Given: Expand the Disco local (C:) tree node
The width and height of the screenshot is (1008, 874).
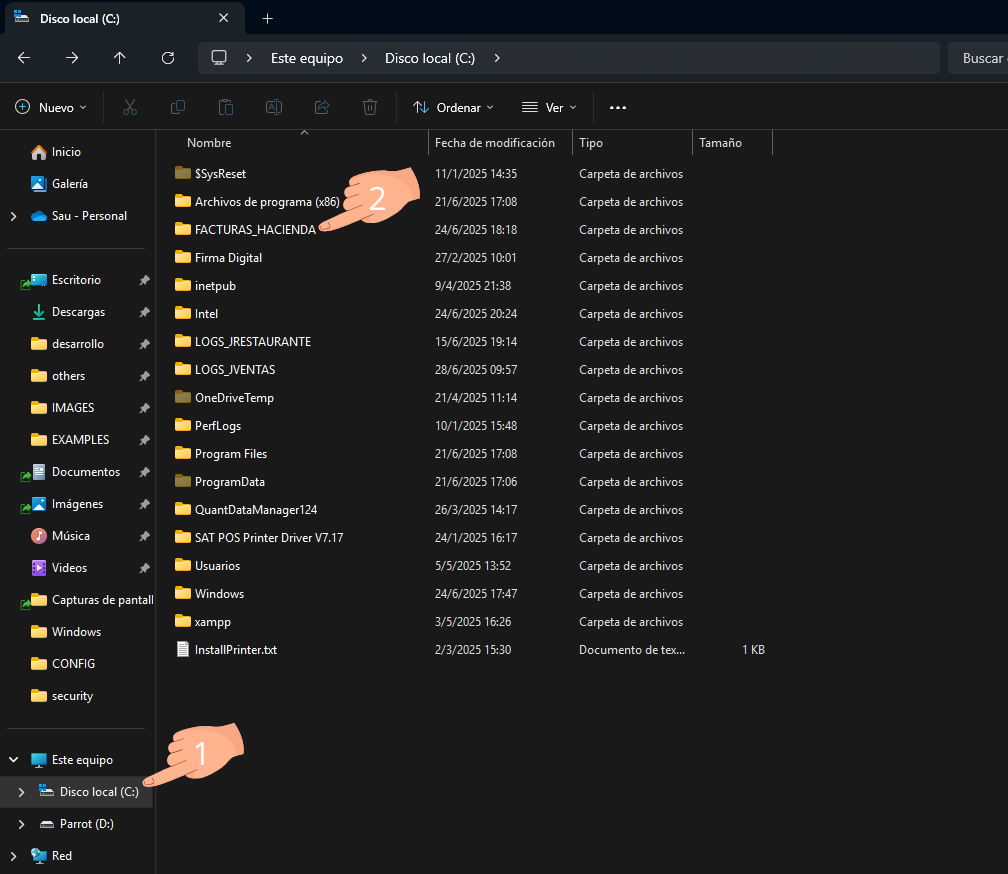Looking at the screenshot, I should pos(21,792).
